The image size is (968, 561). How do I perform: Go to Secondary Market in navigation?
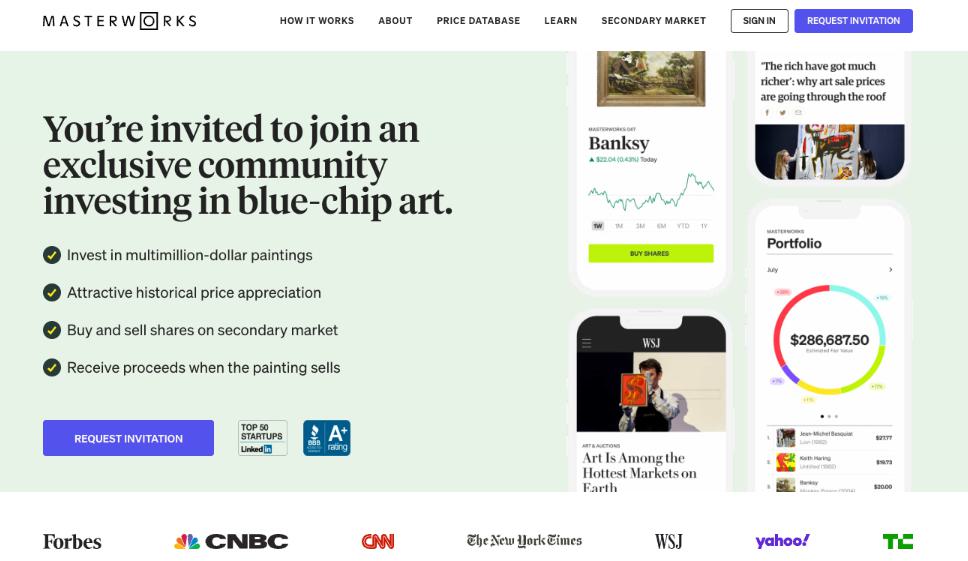(x=653, y=21)
